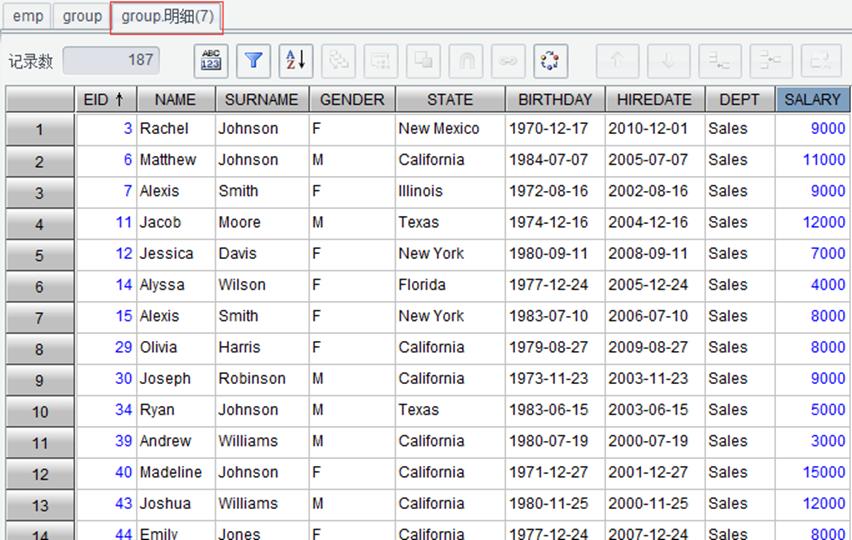Click the colorful circular dots icon
The width and height of the screenshot is (852, 540).
550,60
